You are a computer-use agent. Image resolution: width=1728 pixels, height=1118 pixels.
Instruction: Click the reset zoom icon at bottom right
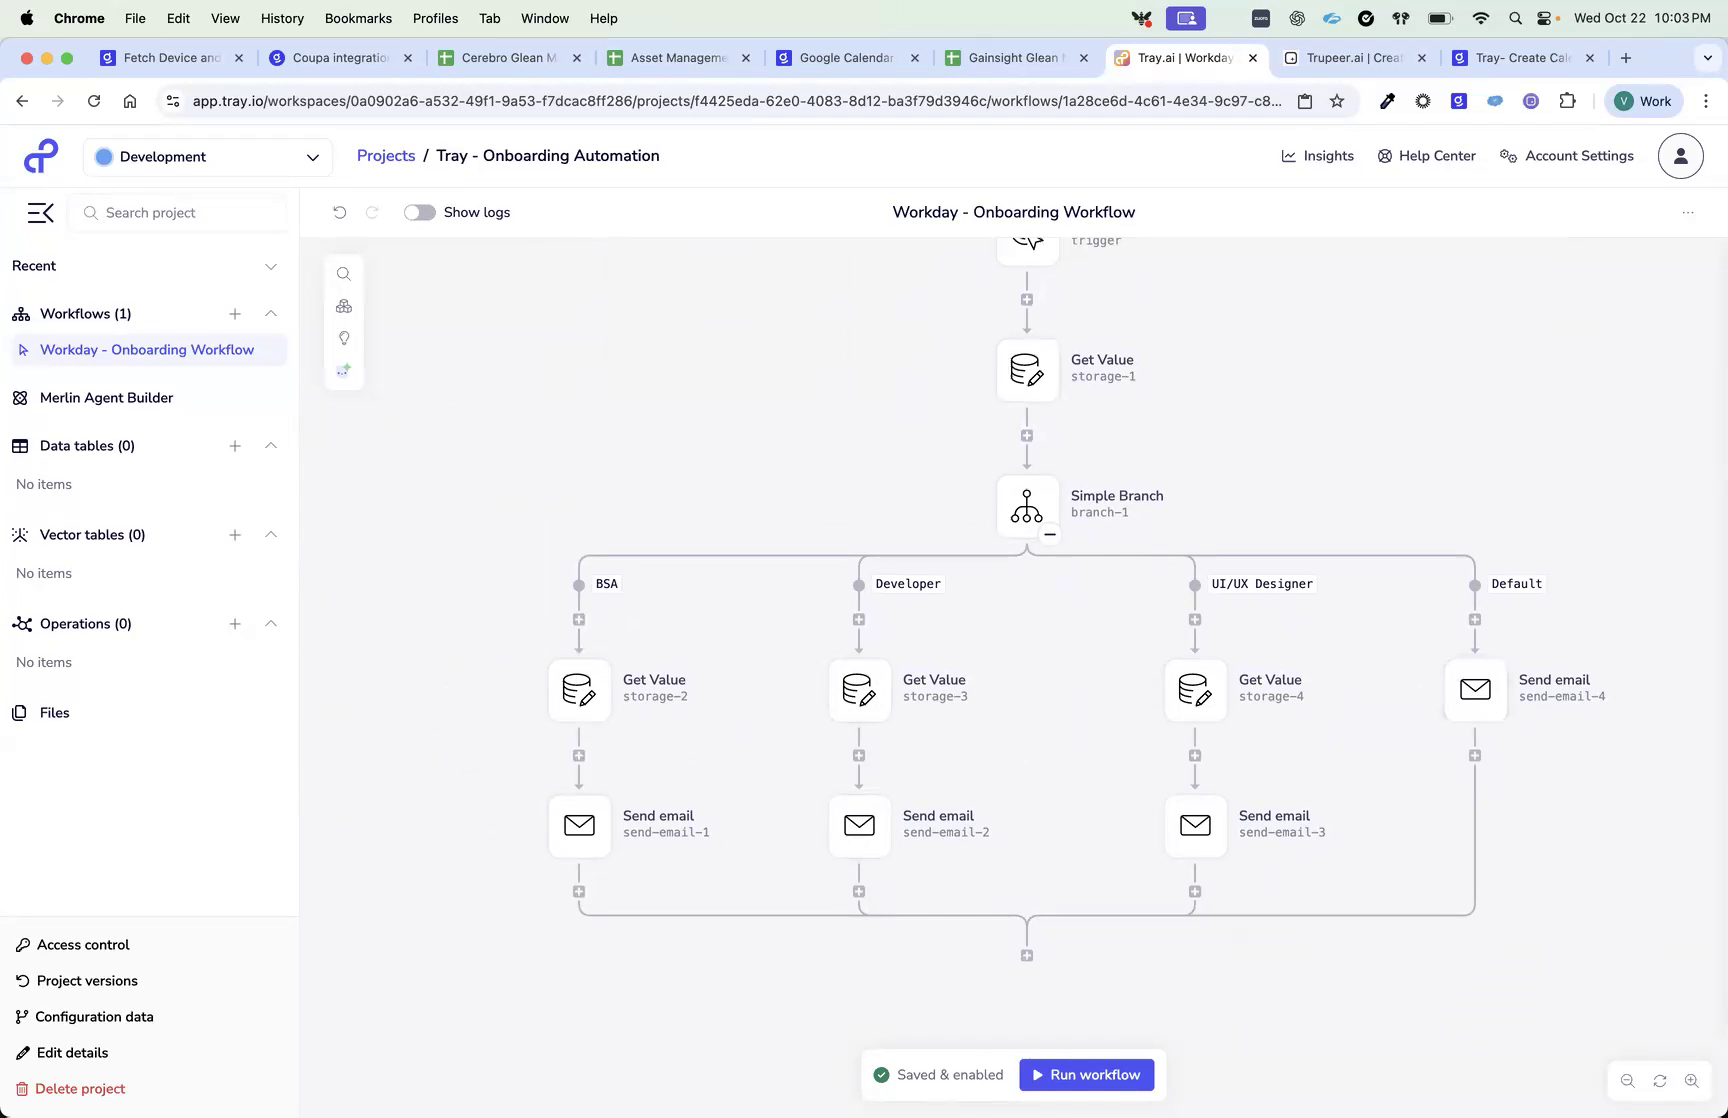coord(1659,1080)
